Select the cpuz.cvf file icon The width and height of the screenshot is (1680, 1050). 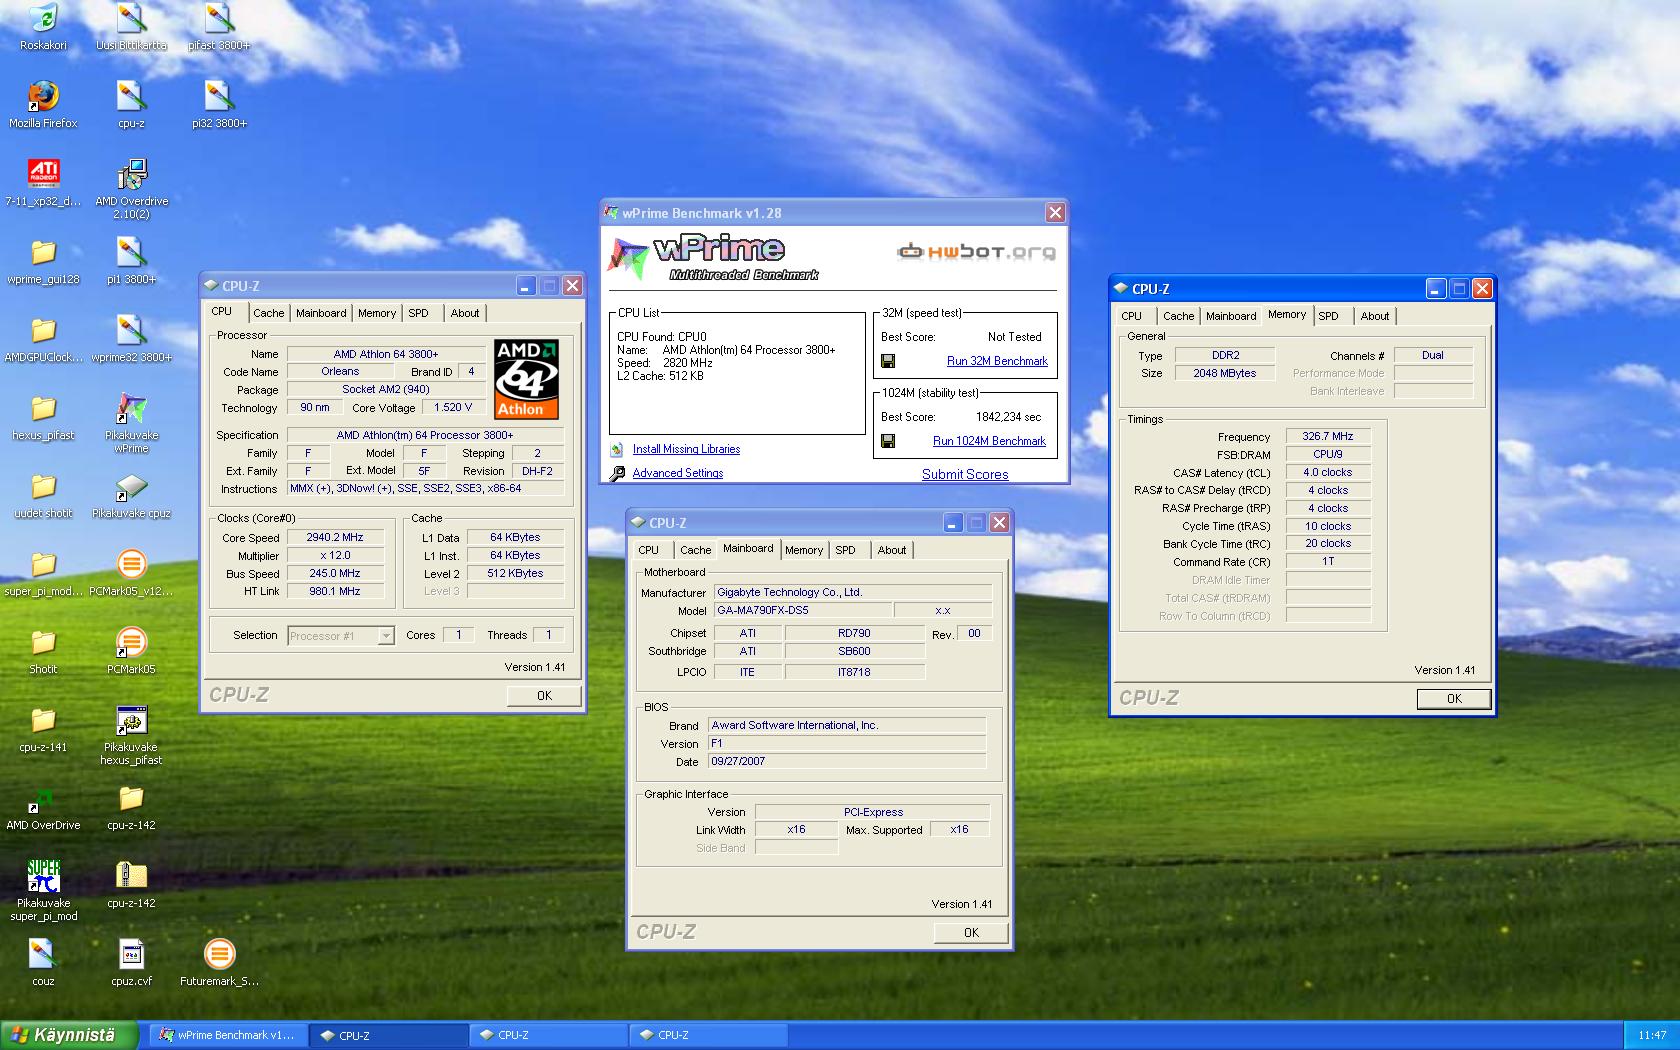coord(131,954)
